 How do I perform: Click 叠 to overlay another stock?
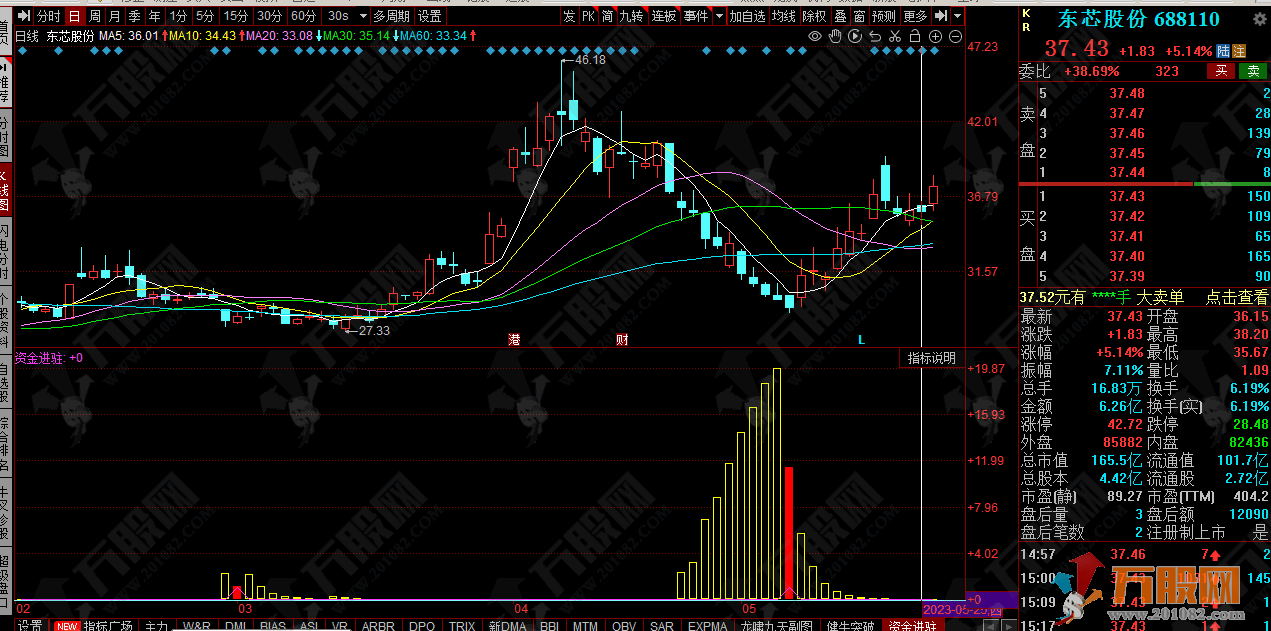click(x=840, y=16)
